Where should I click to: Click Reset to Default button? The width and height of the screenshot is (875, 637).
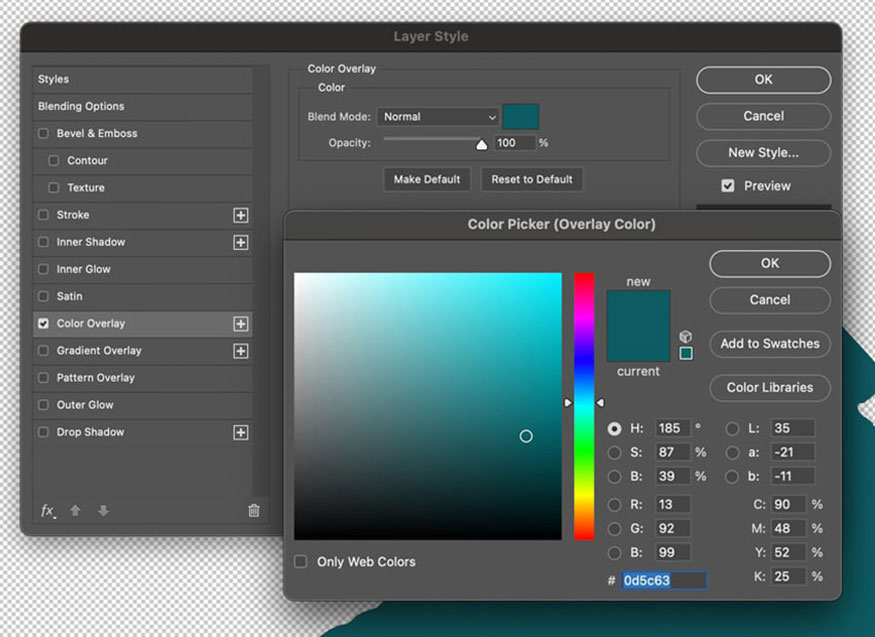click(532, 179)
